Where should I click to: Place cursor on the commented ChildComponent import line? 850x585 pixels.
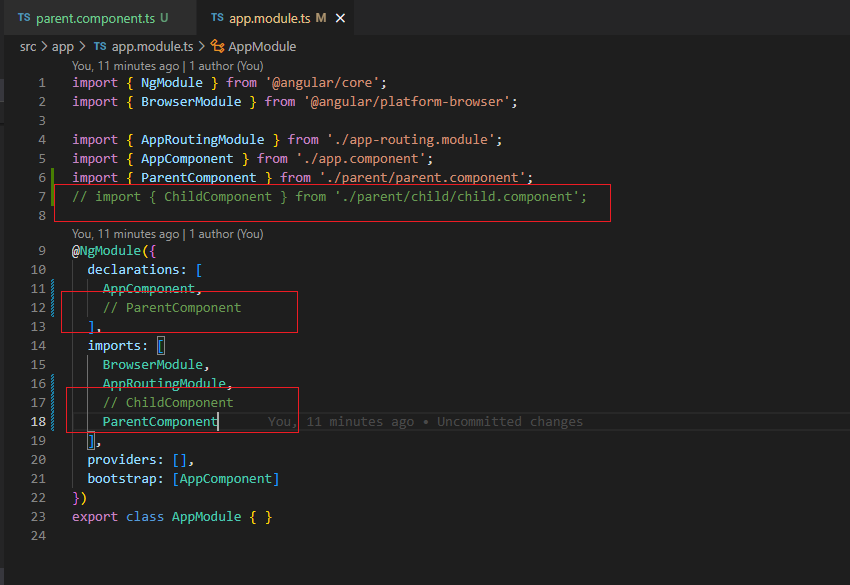point(329,197)
